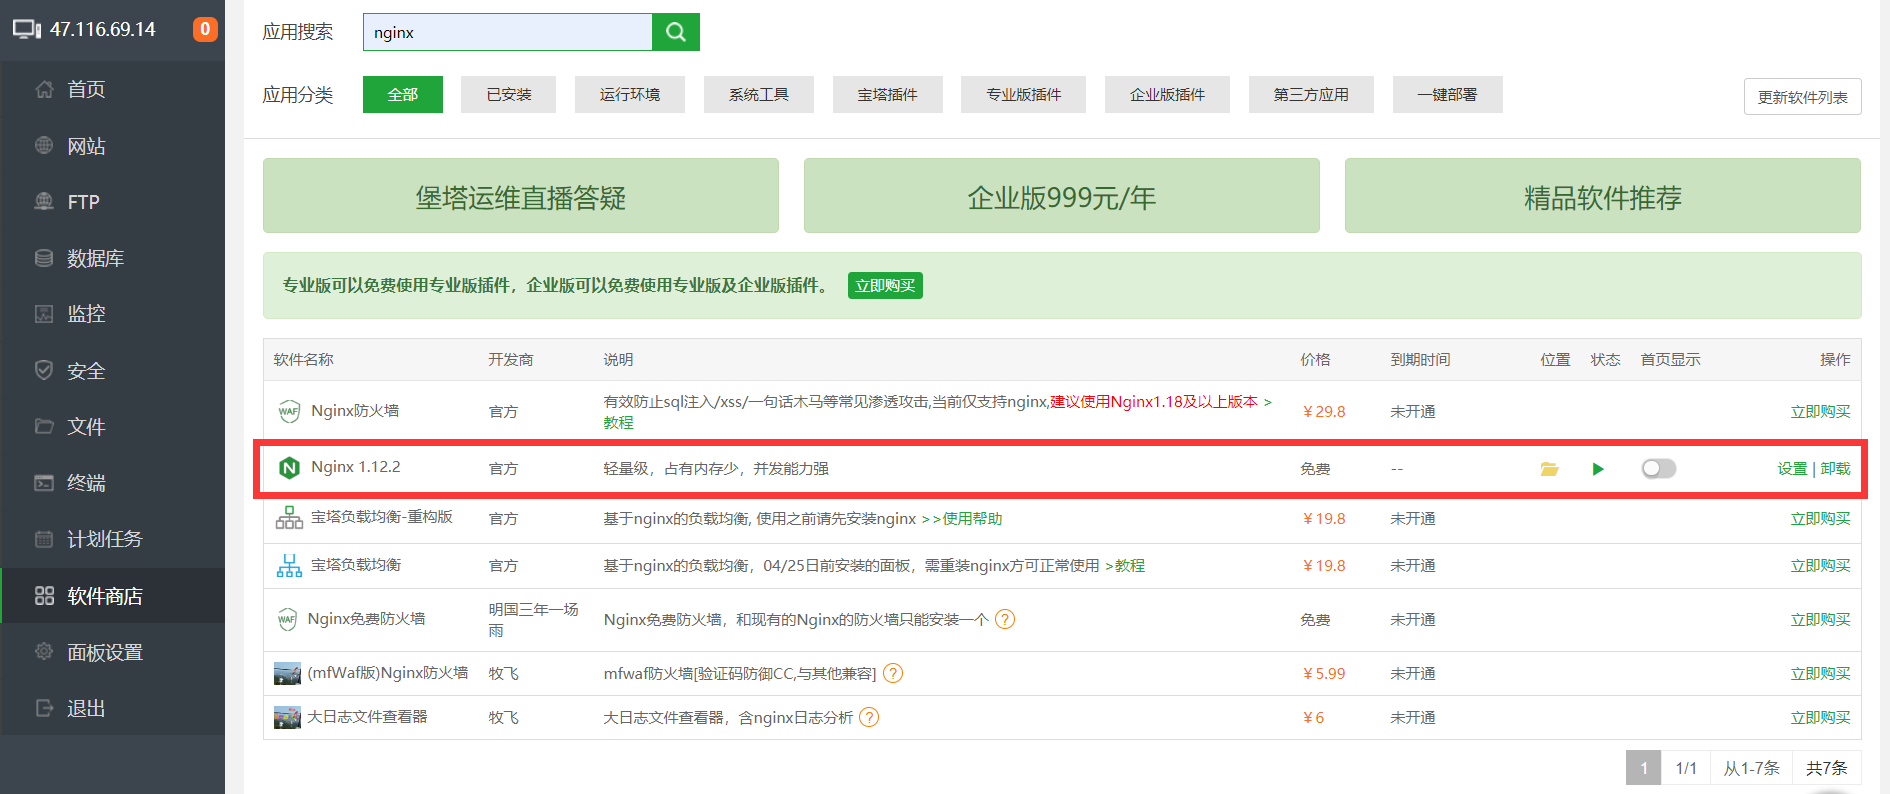Click pagination page 1 button
Image resolution: width=1890 pixels, height=794 pixels.
pos(1643,768)
